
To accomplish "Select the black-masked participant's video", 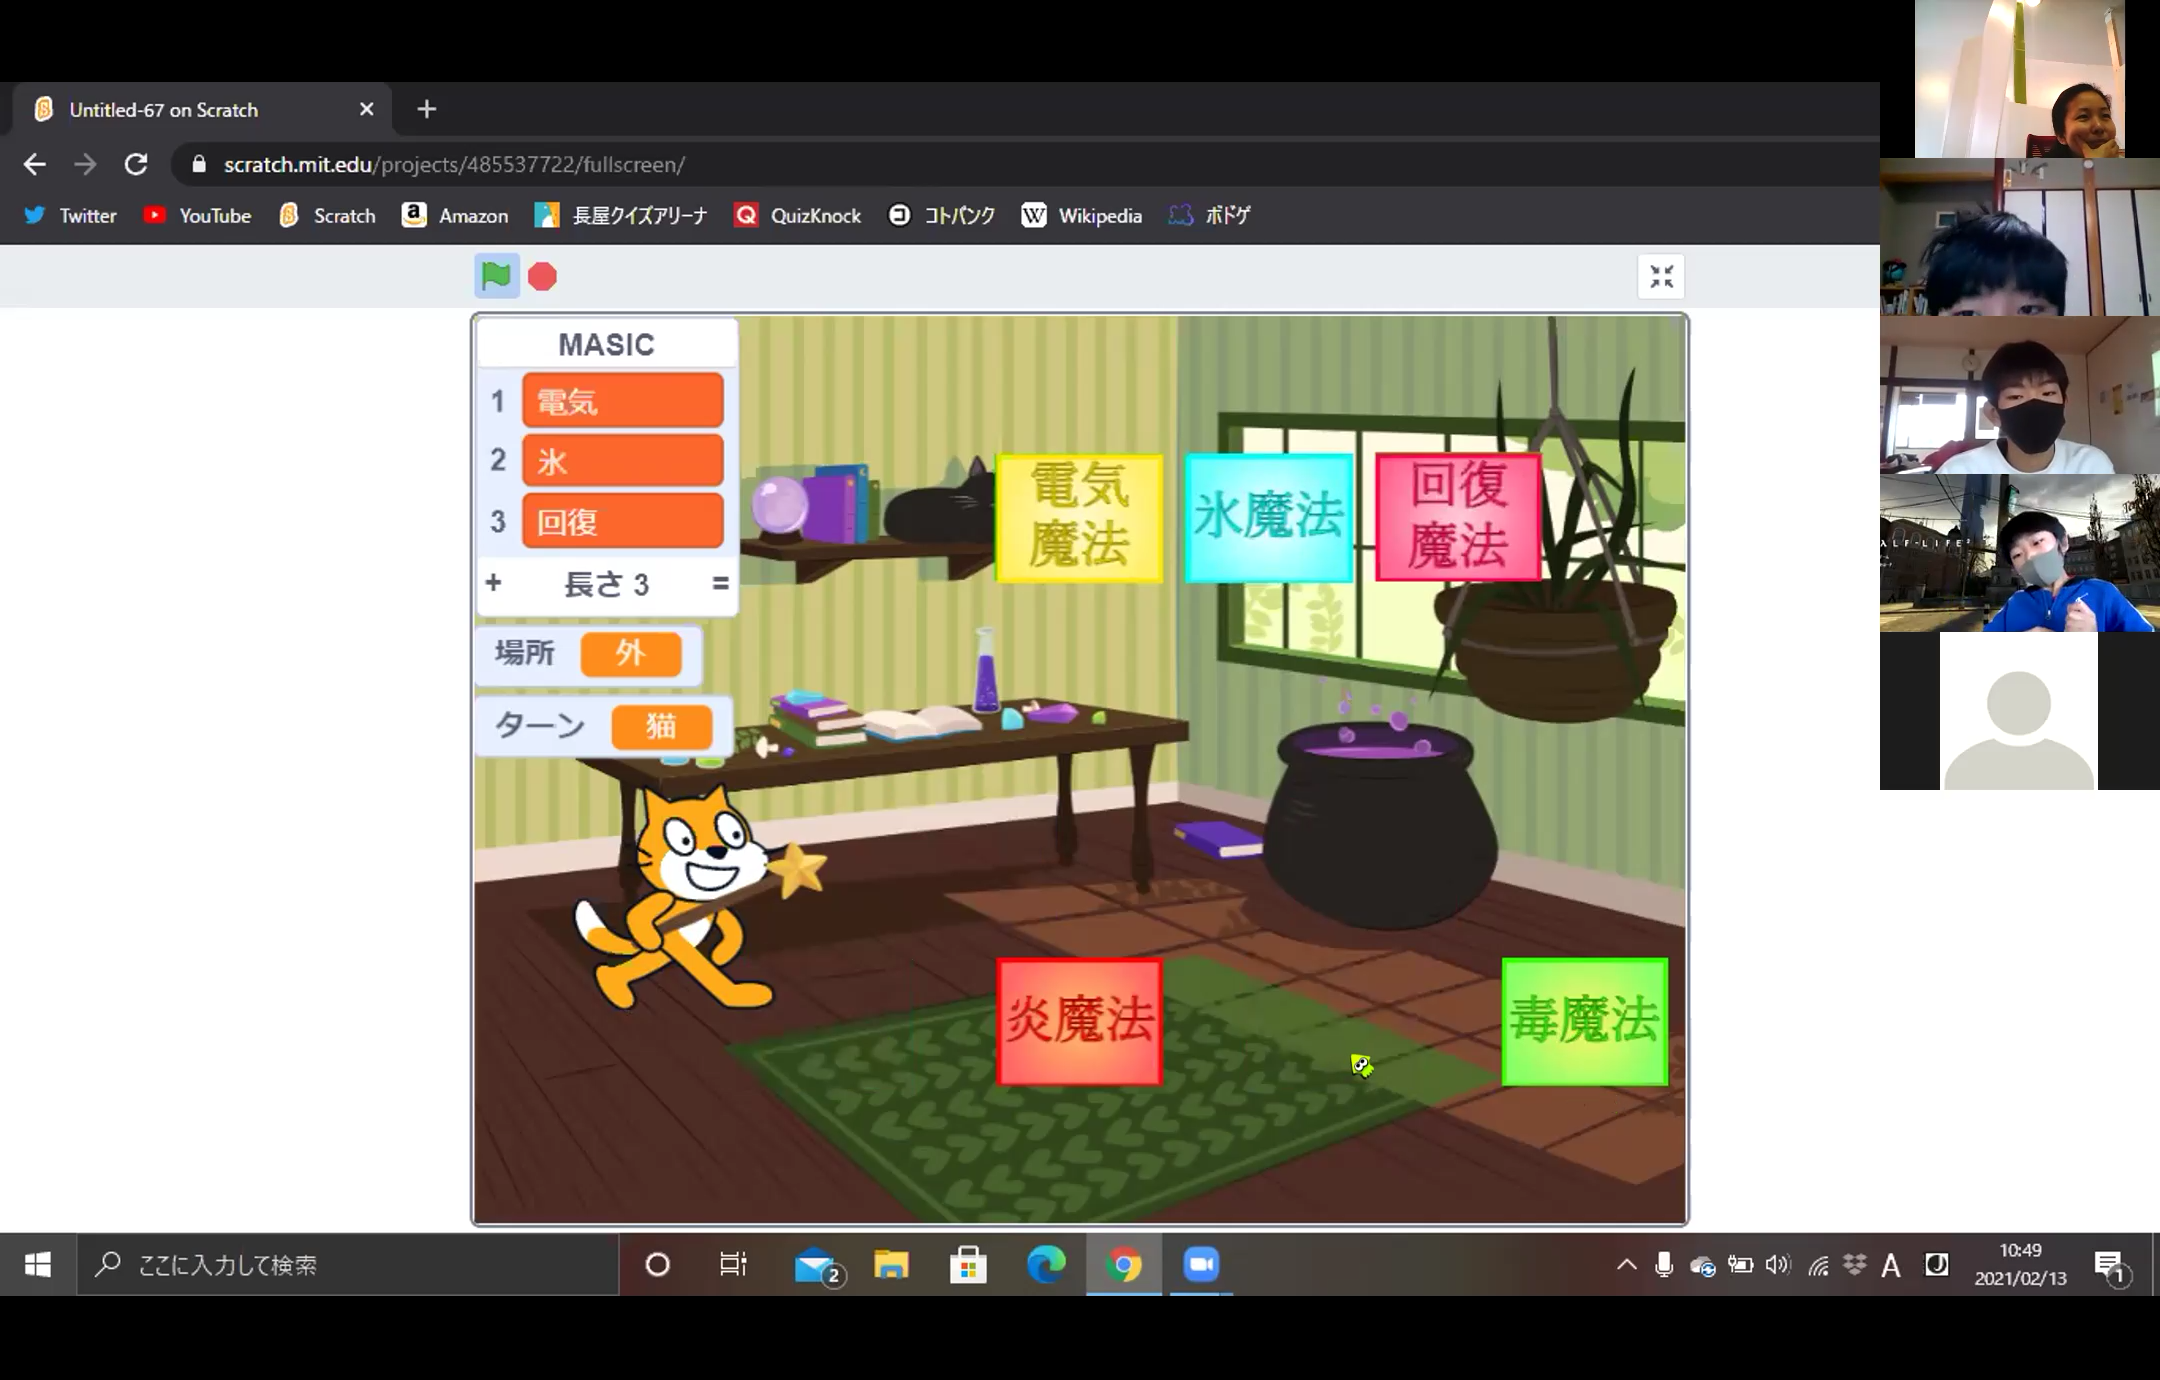I will (x=2019, y=395).
